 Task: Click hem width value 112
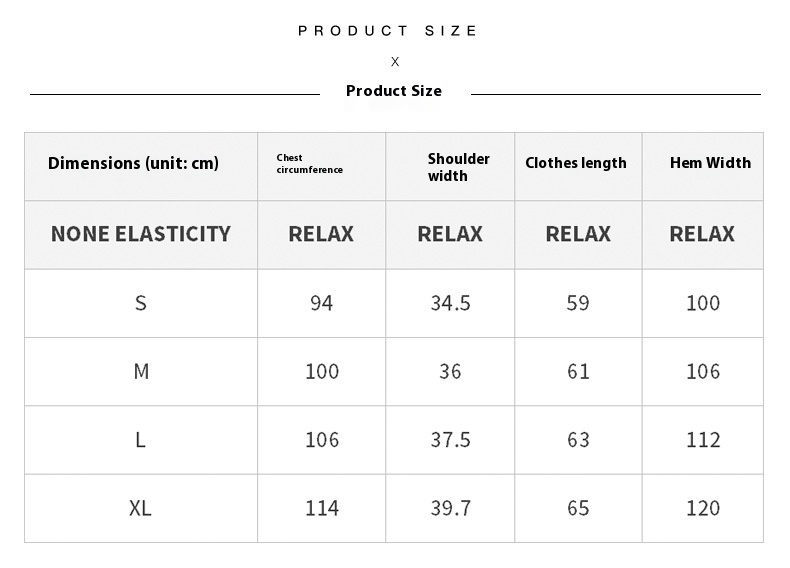(x=703, y=440)
